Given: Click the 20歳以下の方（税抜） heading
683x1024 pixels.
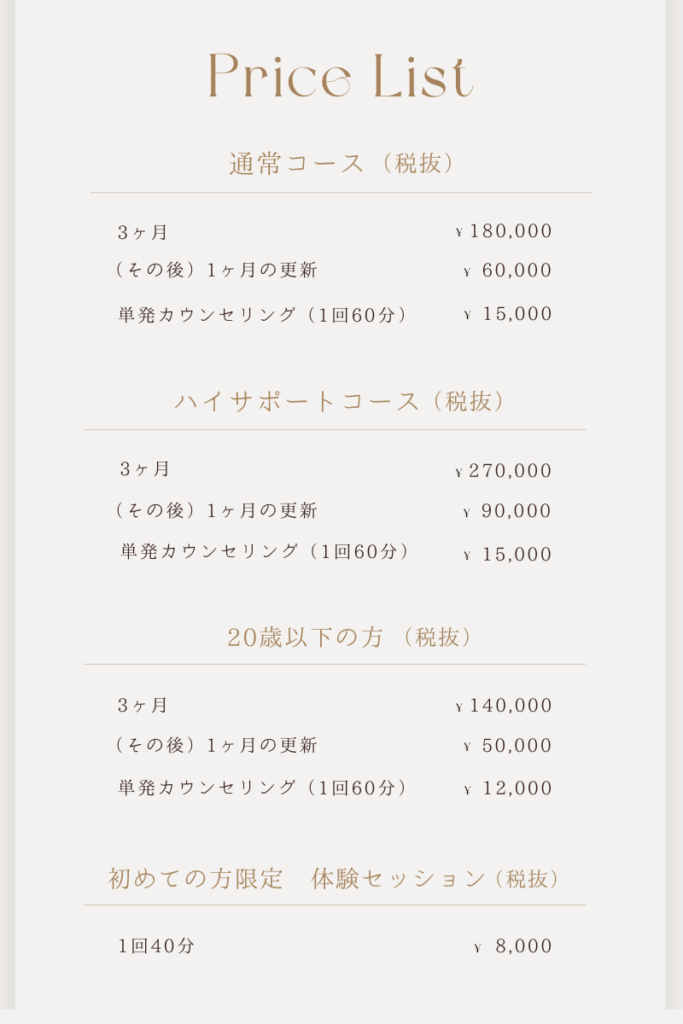Looking at the screenshot, I should click(x=349, y=637).
